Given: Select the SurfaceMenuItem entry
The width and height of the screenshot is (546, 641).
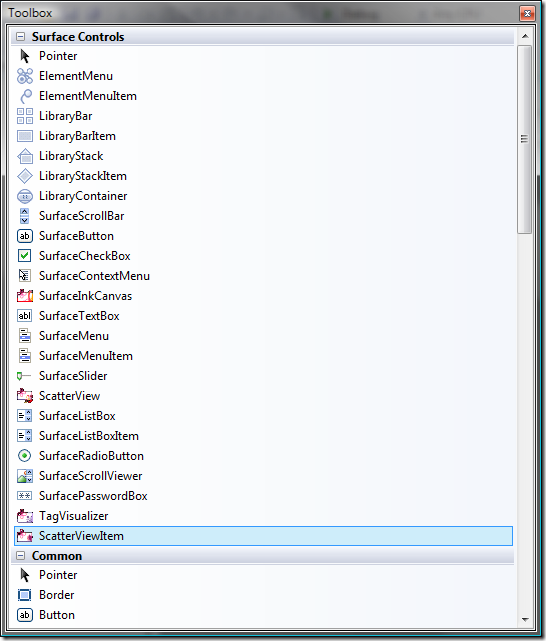Looking at the screenshot, I should [x=263, y=356].
